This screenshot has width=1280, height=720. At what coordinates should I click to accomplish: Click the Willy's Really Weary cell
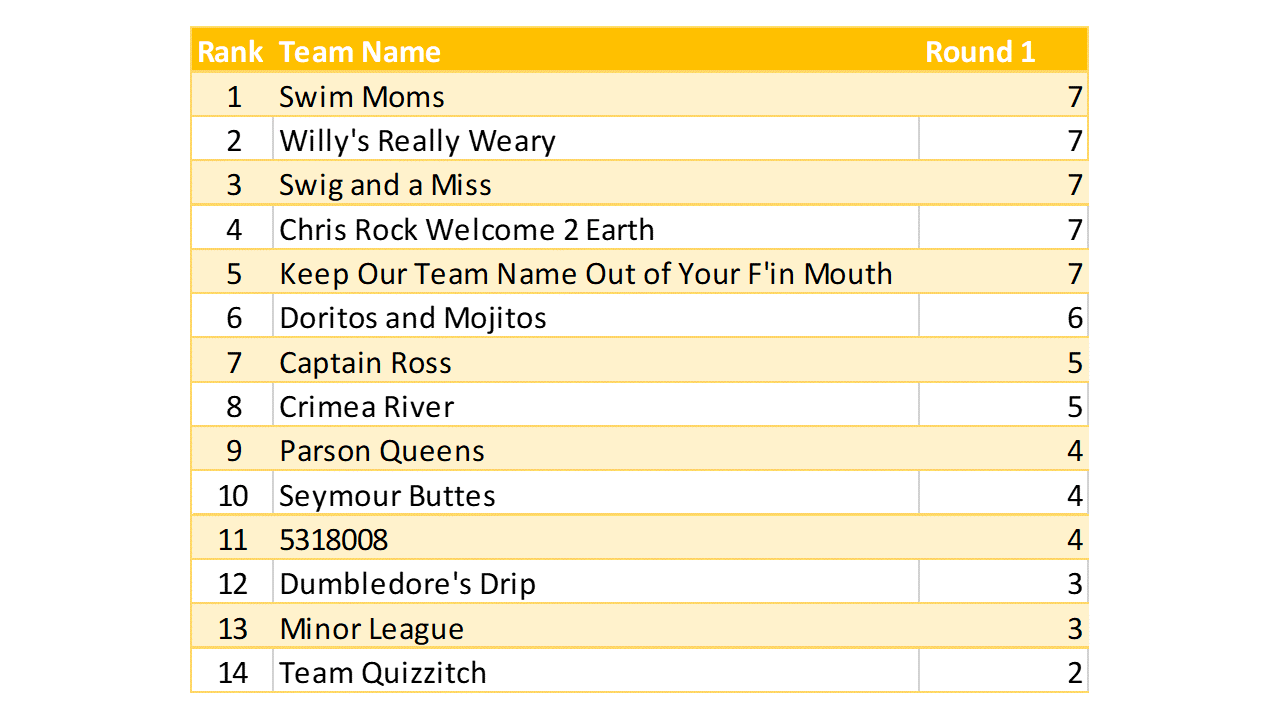point(417,141)
